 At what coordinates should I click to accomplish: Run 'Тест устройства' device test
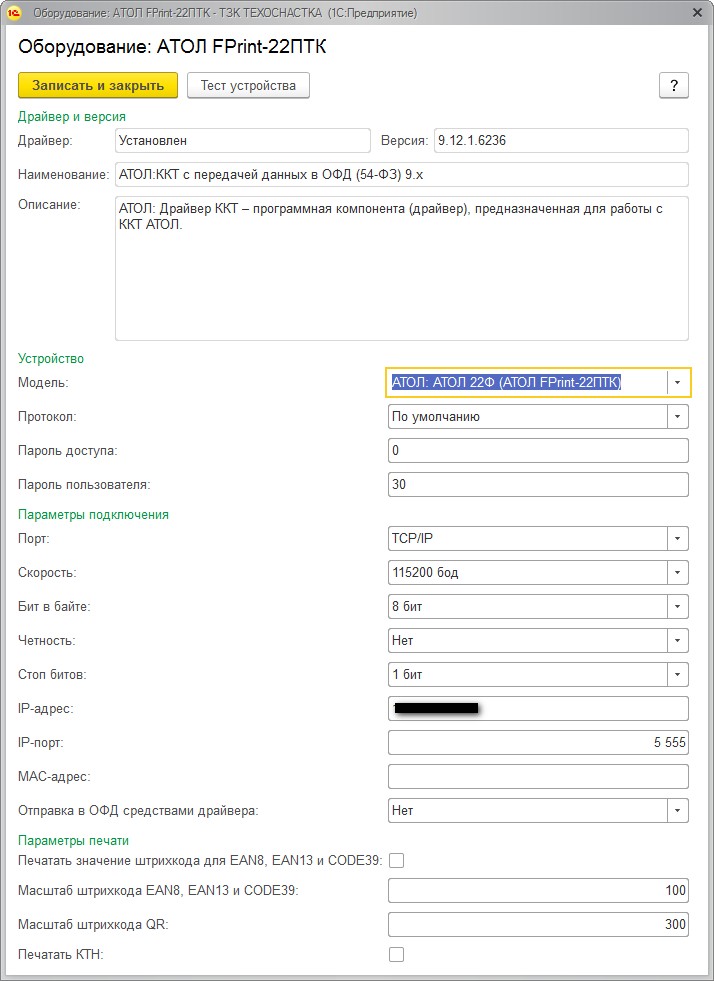pos(248,86)
